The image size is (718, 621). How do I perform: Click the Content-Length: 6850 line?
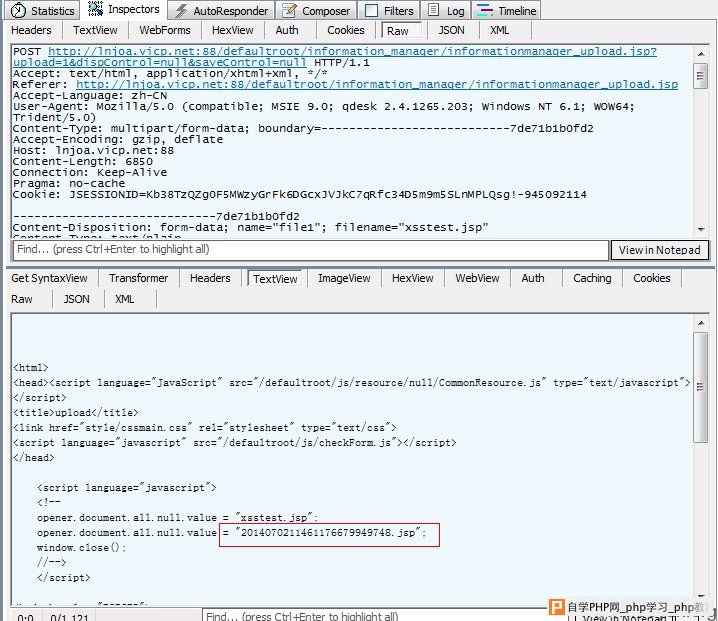click(83, 161)
